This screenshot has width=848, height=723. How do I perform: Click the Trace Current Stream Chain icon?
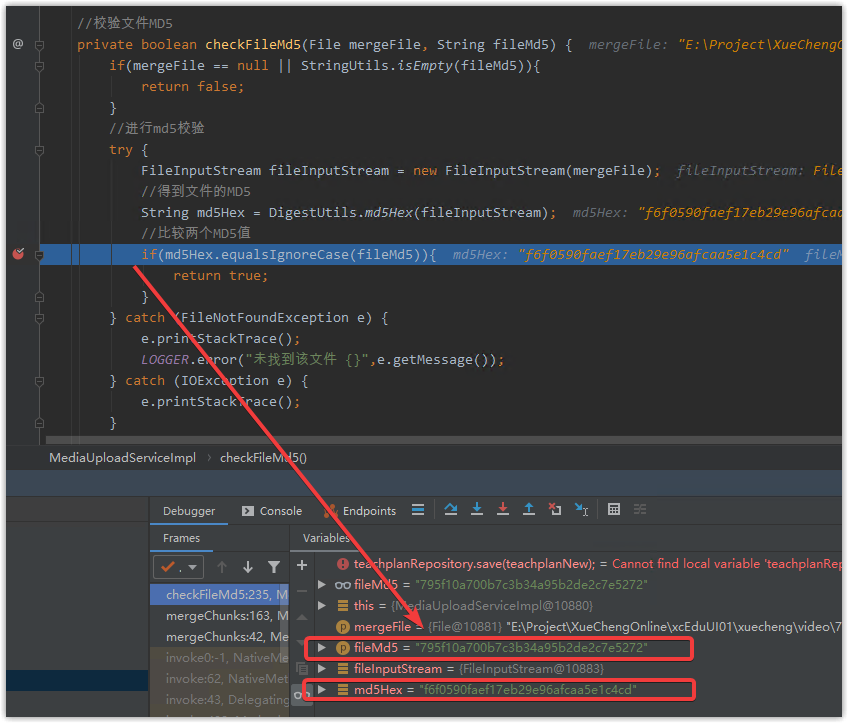[640, 509]
